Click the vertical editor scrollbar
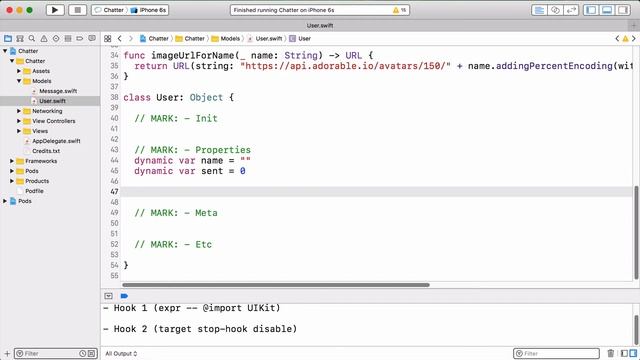The image size is (640, 360). click(x=636, y=233)
